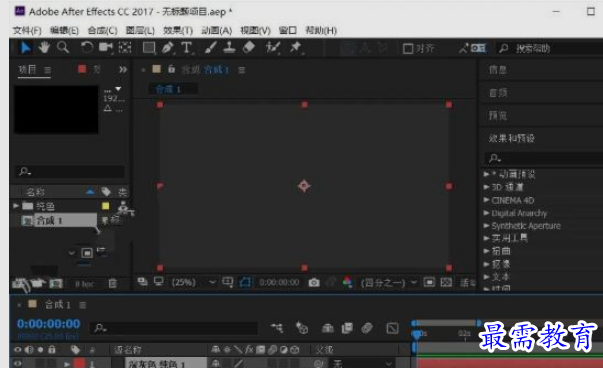Select the Clone Stamp tool

point(229,48)
